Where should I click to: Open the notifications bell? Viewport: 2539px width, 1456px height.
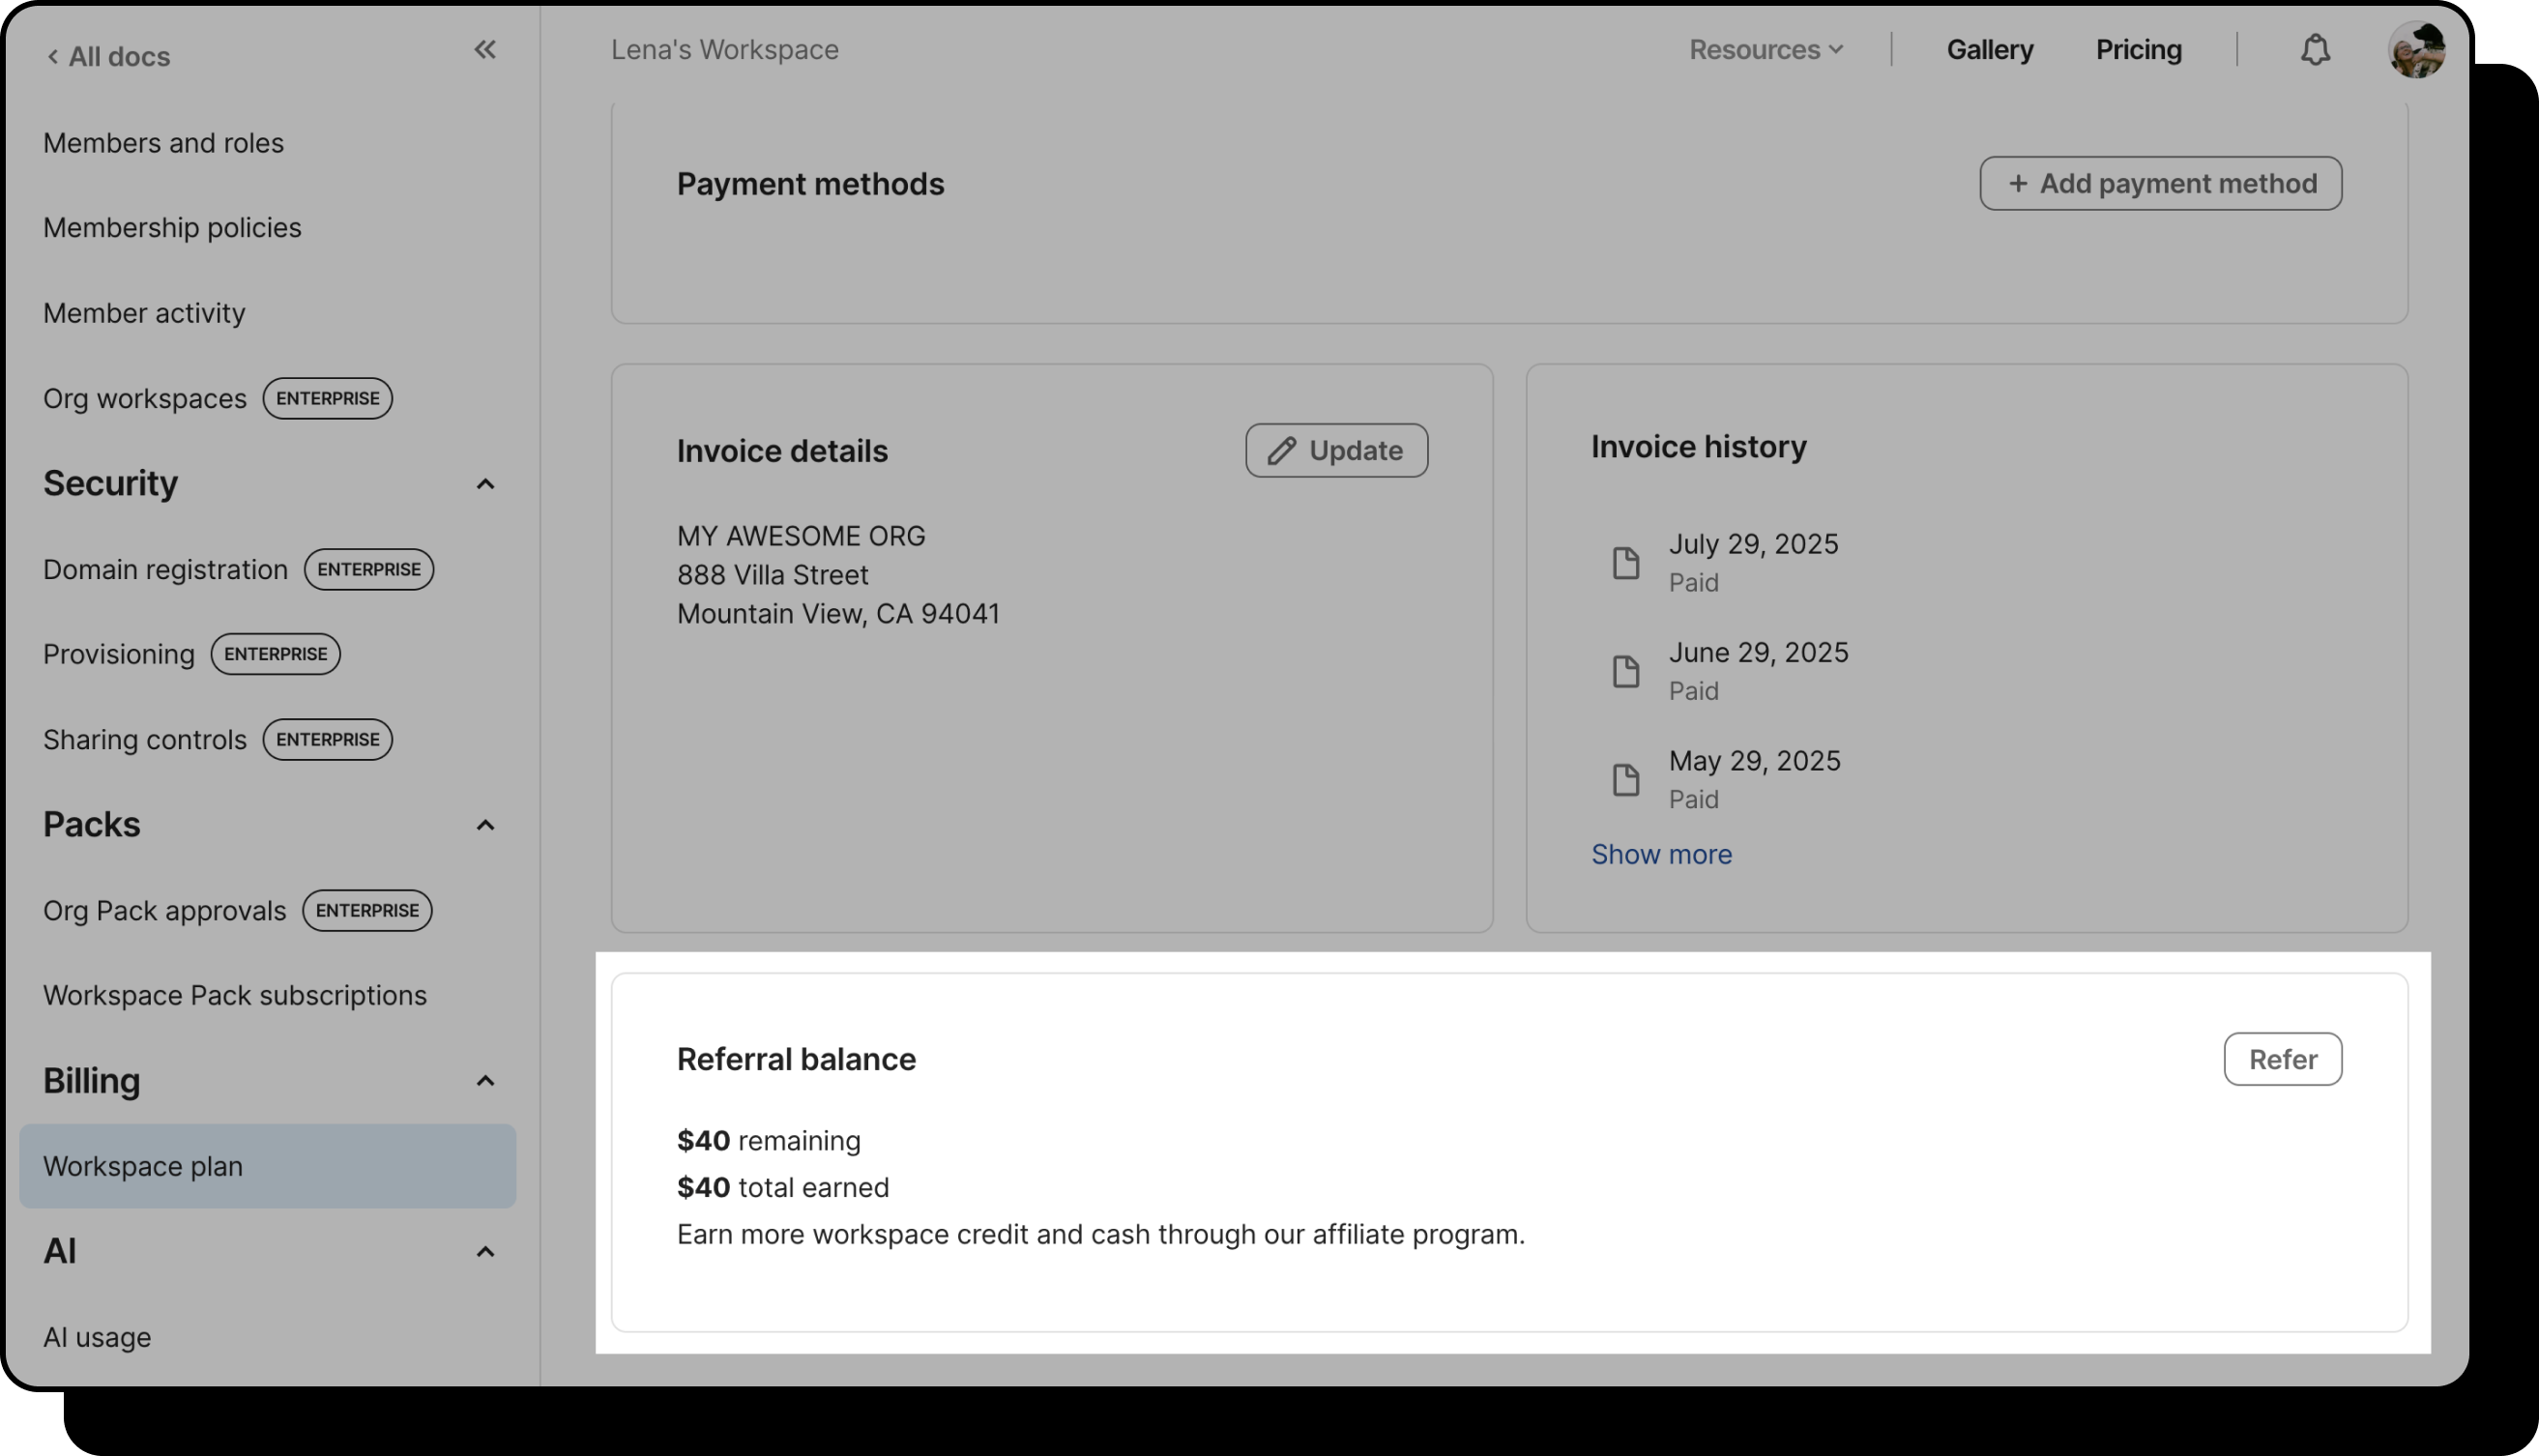2315,50
